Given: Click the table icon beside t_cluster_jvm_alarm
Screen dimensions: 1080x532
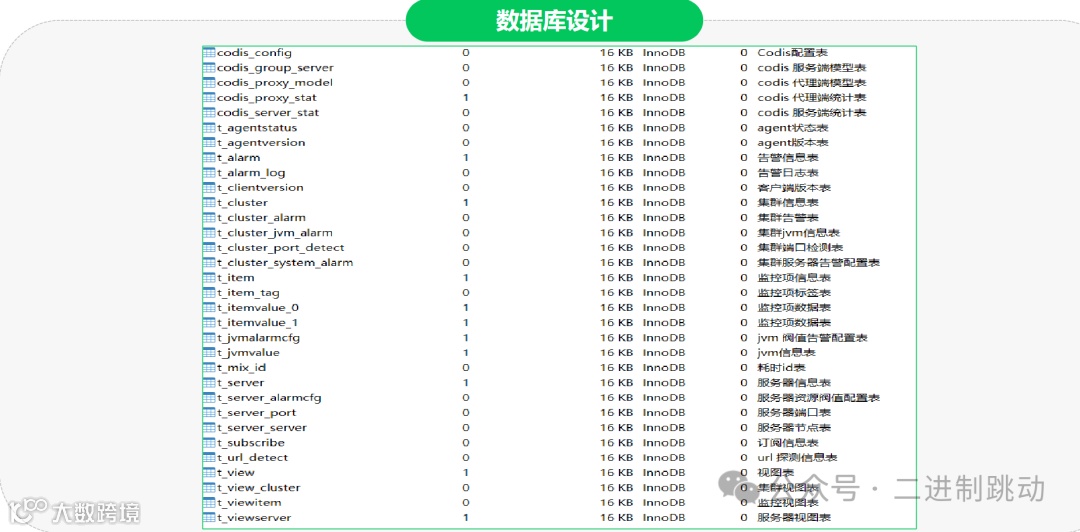Looking at the screenshot, I should click(x=209, y=233).
